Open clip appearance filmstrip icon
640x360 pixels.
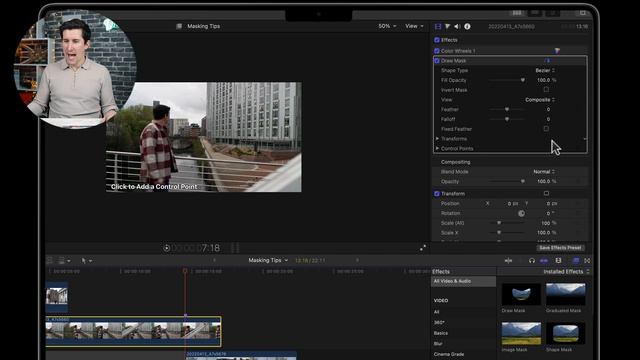tap(558, 260)
